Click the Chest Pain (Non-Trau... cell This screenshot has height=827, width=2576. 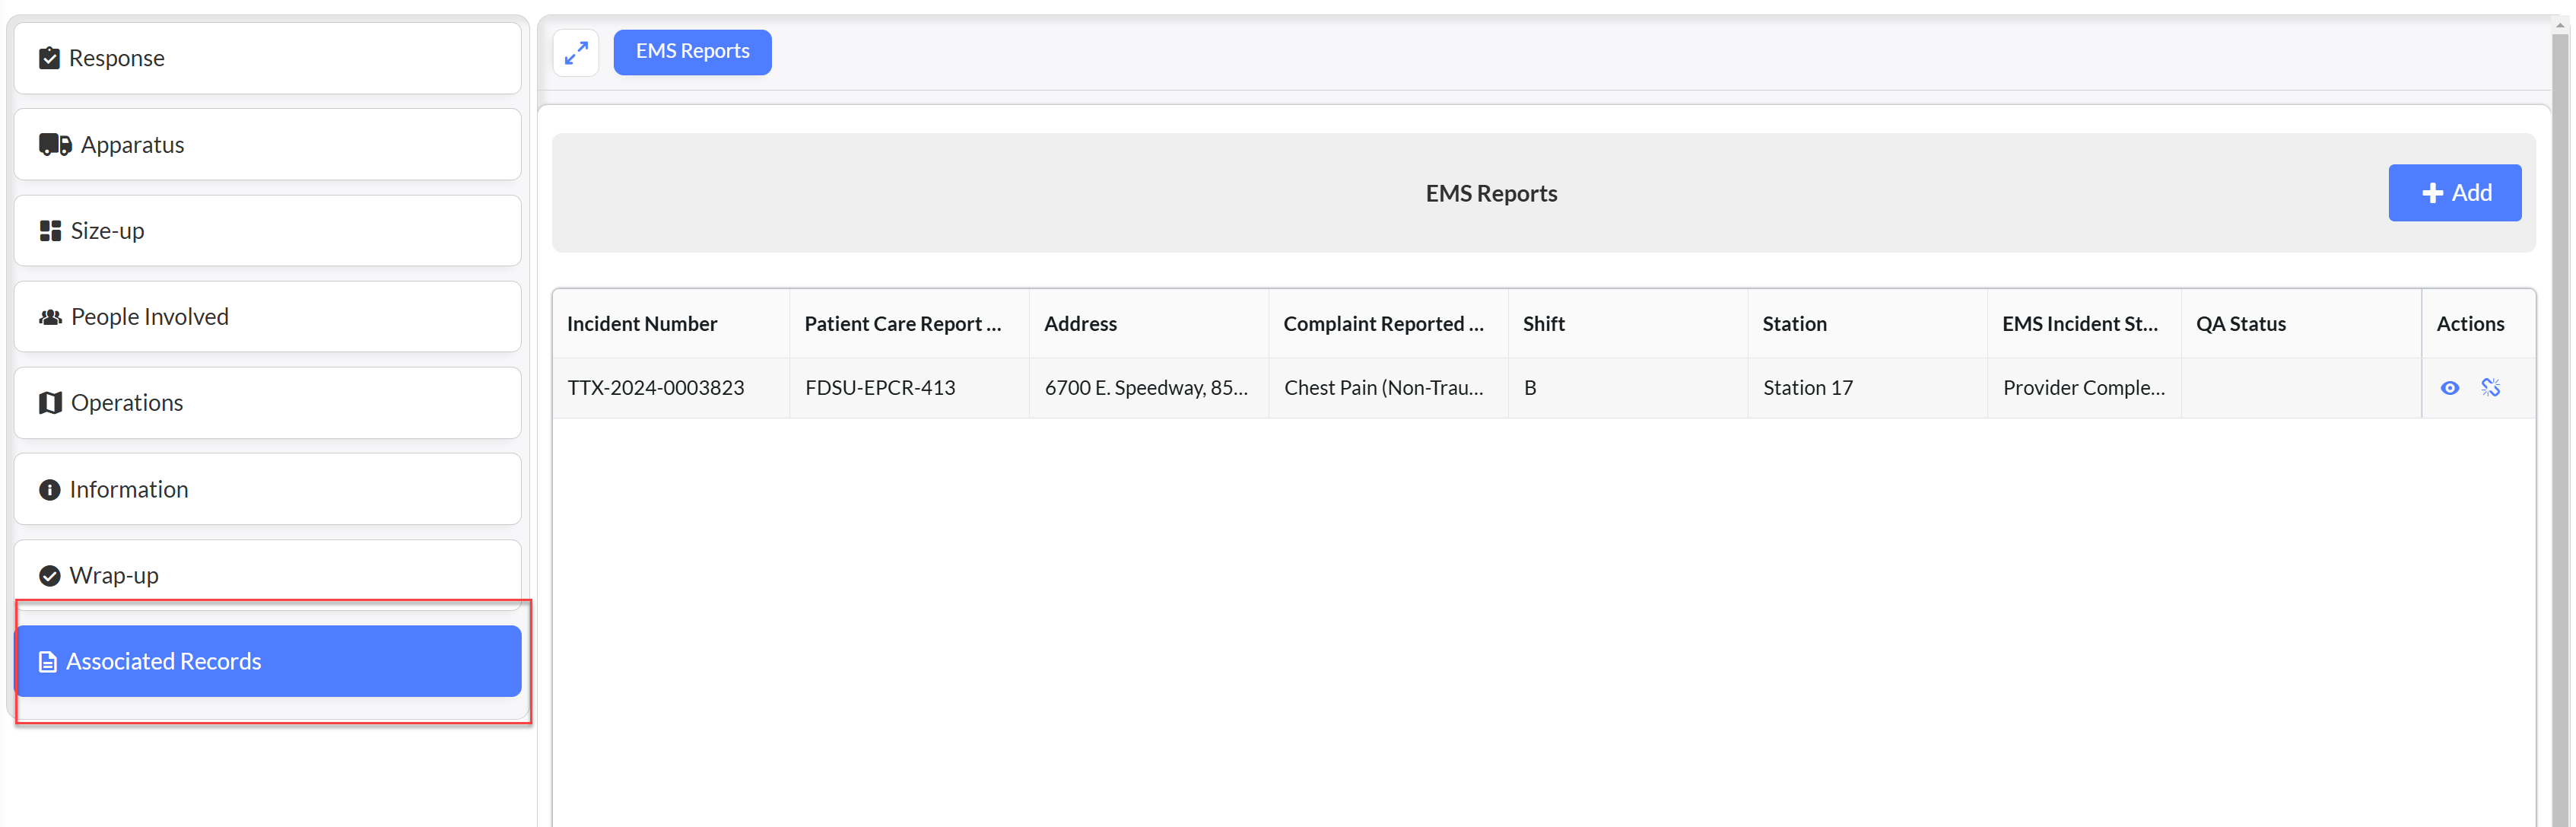(x=1388, y=388)
